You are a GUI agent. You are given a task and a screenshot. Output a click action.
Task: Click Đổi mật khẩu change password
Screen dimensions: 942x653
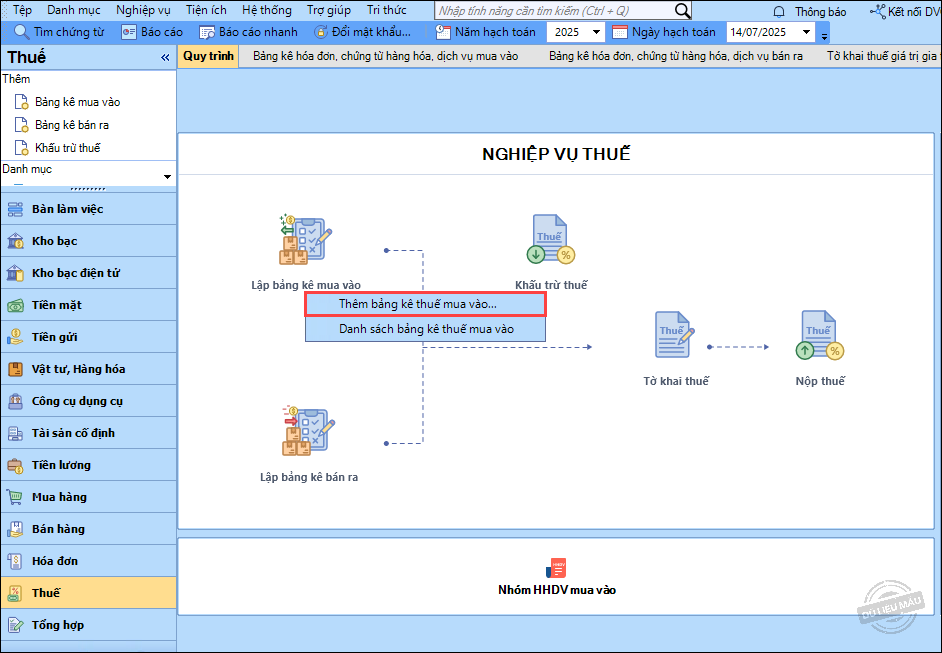[x=363, y=32]
